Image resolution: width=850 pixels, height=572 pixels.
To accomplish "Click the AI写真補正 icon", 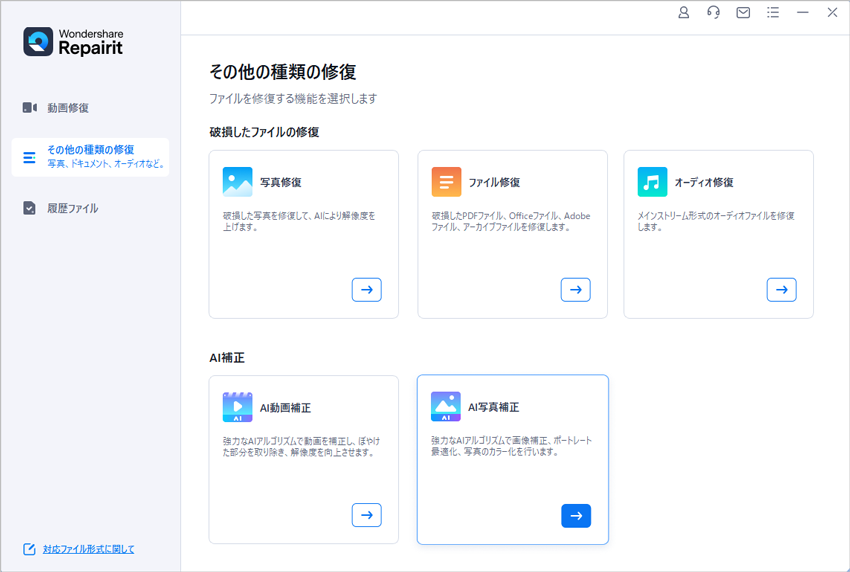I will coord(446,407).
